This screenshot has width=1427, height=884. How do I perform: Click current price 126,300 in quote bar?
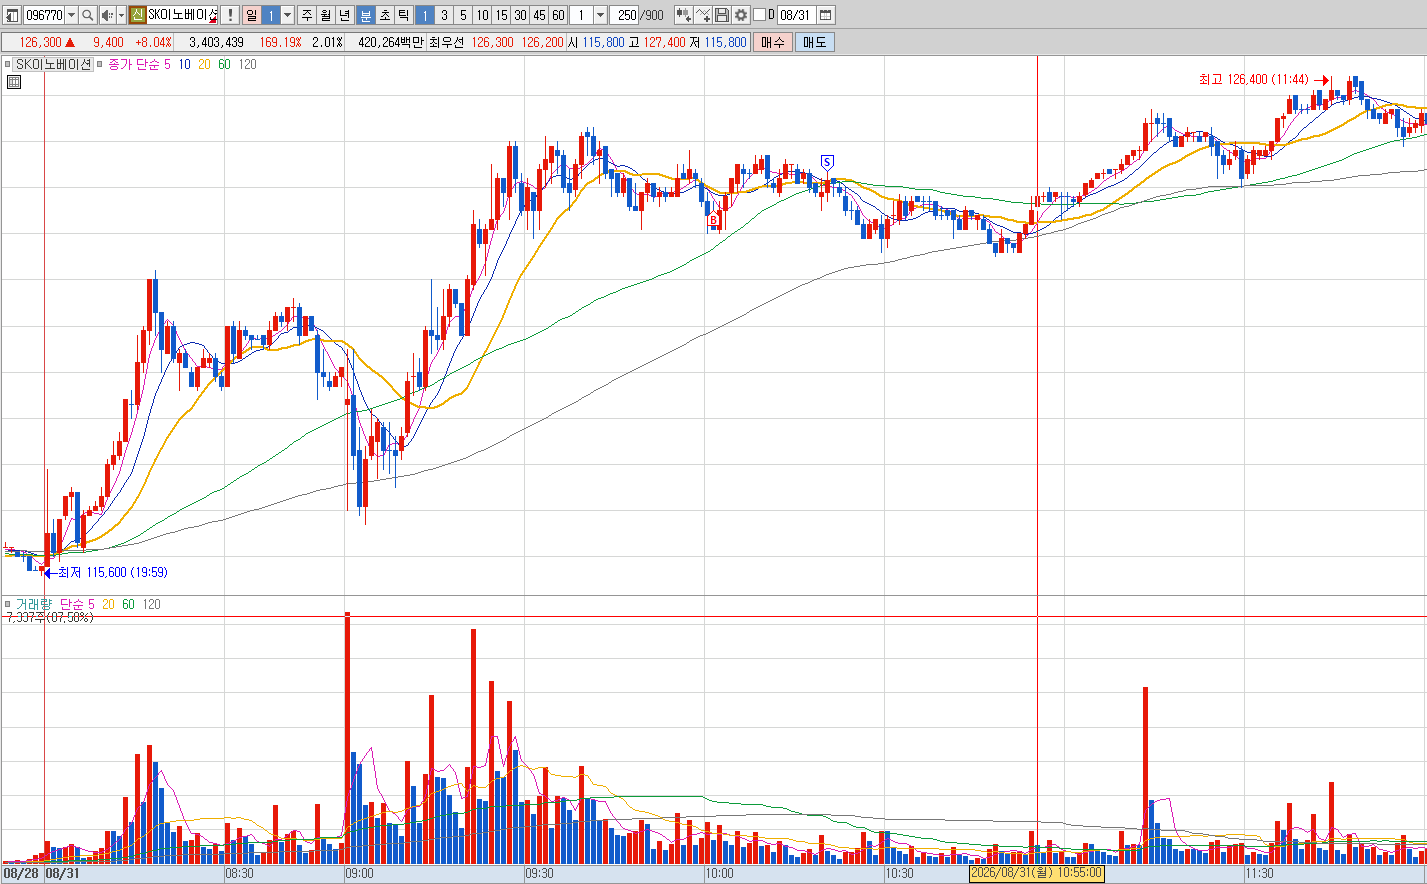(x=40, y=42)
